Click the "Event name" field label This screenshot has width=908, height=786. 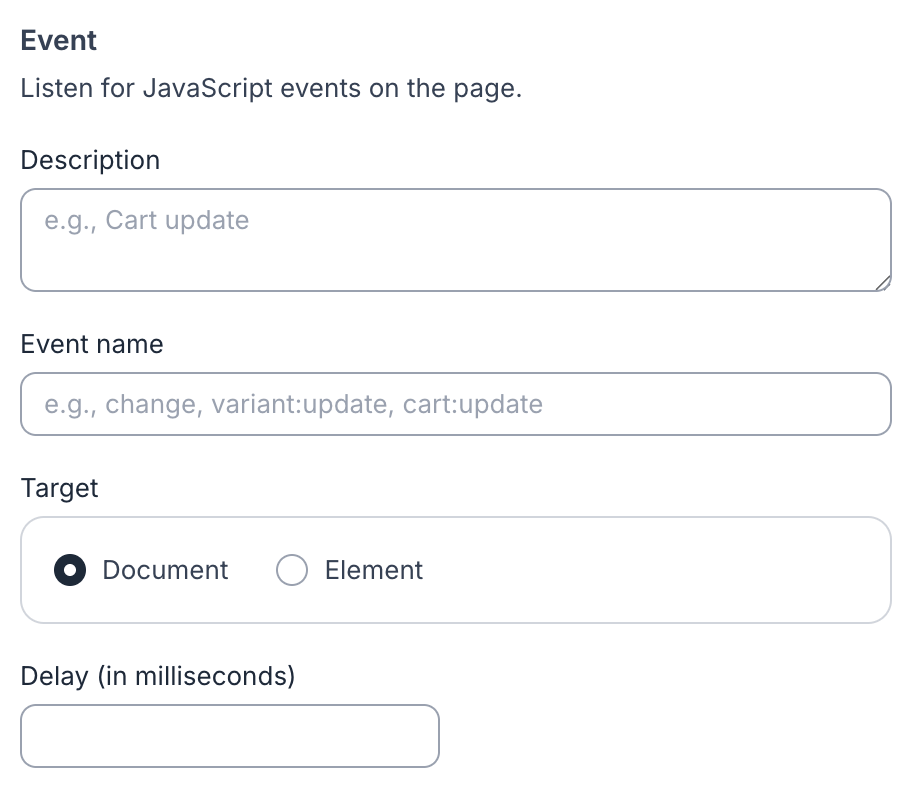click(x=92, y=345)
